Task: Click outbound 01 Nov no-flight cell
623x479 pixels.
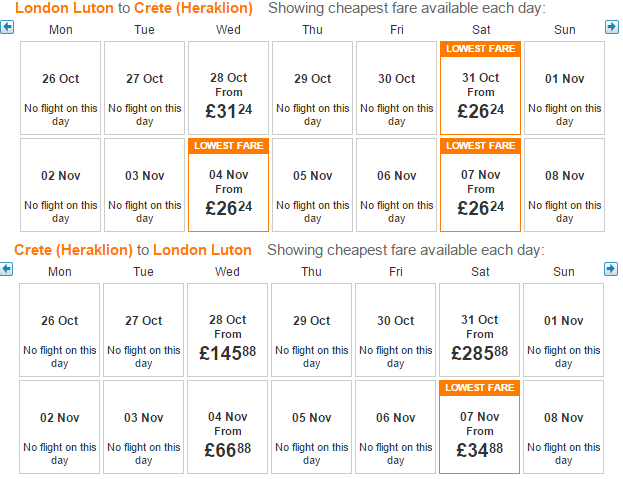Action: tap(564, 88)
